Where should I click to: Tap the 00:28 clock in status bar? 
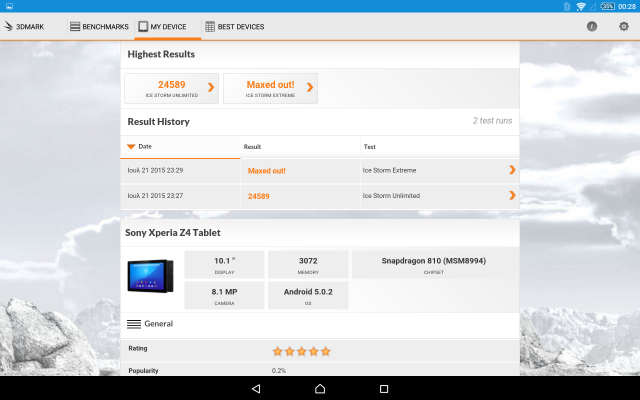(627, 6)
